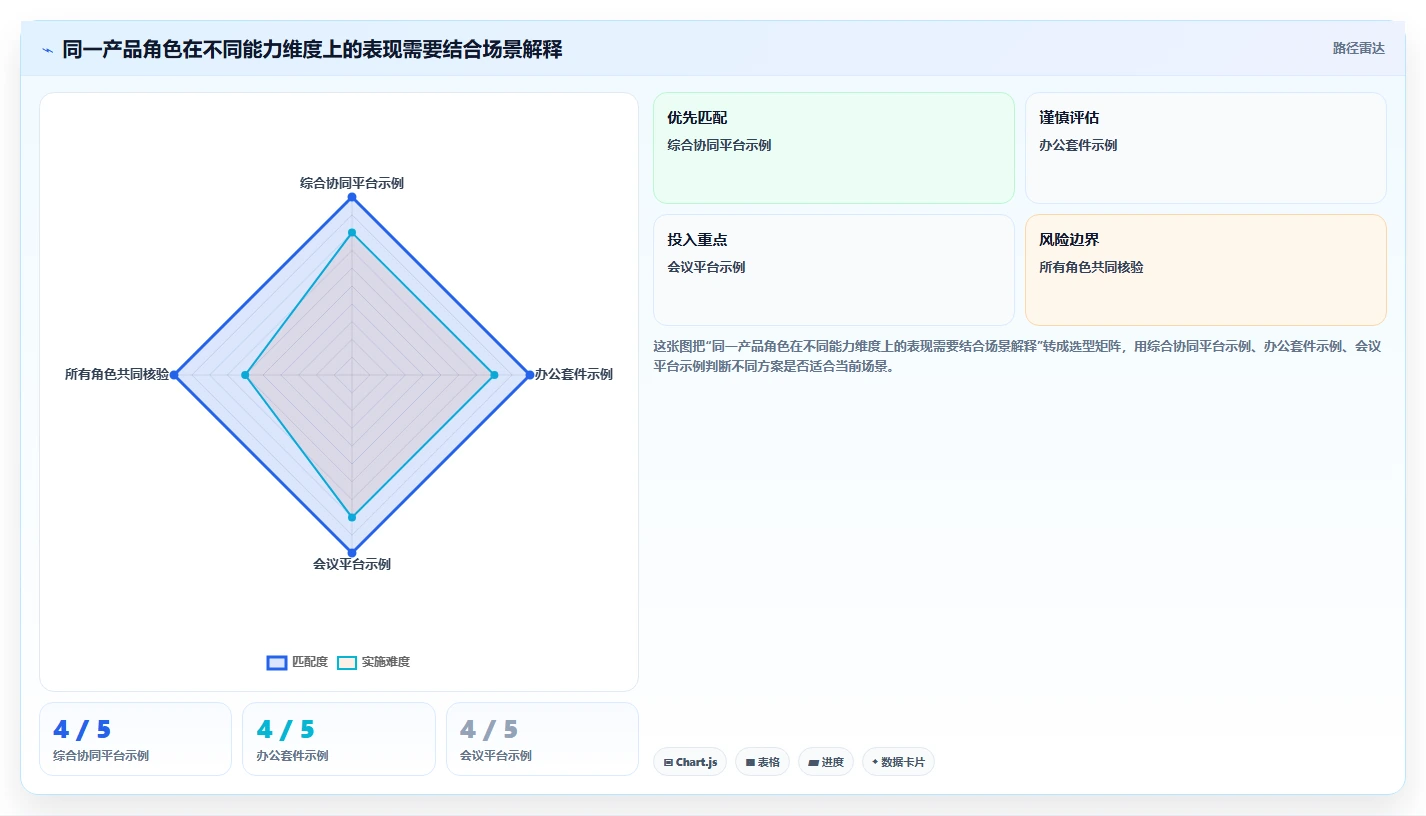Image resolution: width=1426 pixels, height=816 pixels.
Task: Open the 投入重点 card
Action: click(834, 270)
